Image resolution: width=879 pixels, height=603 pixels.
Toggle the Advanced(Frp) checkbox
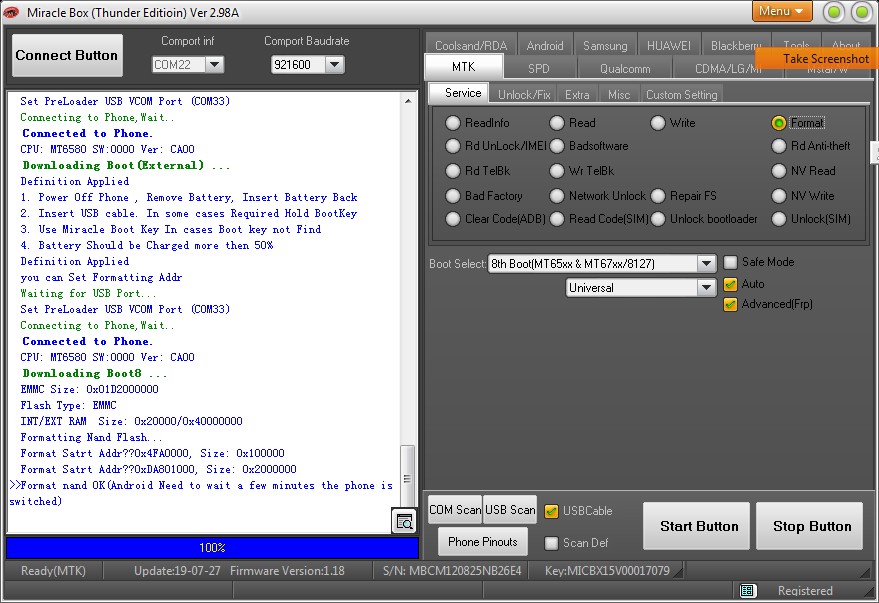[x=730, y=304]
